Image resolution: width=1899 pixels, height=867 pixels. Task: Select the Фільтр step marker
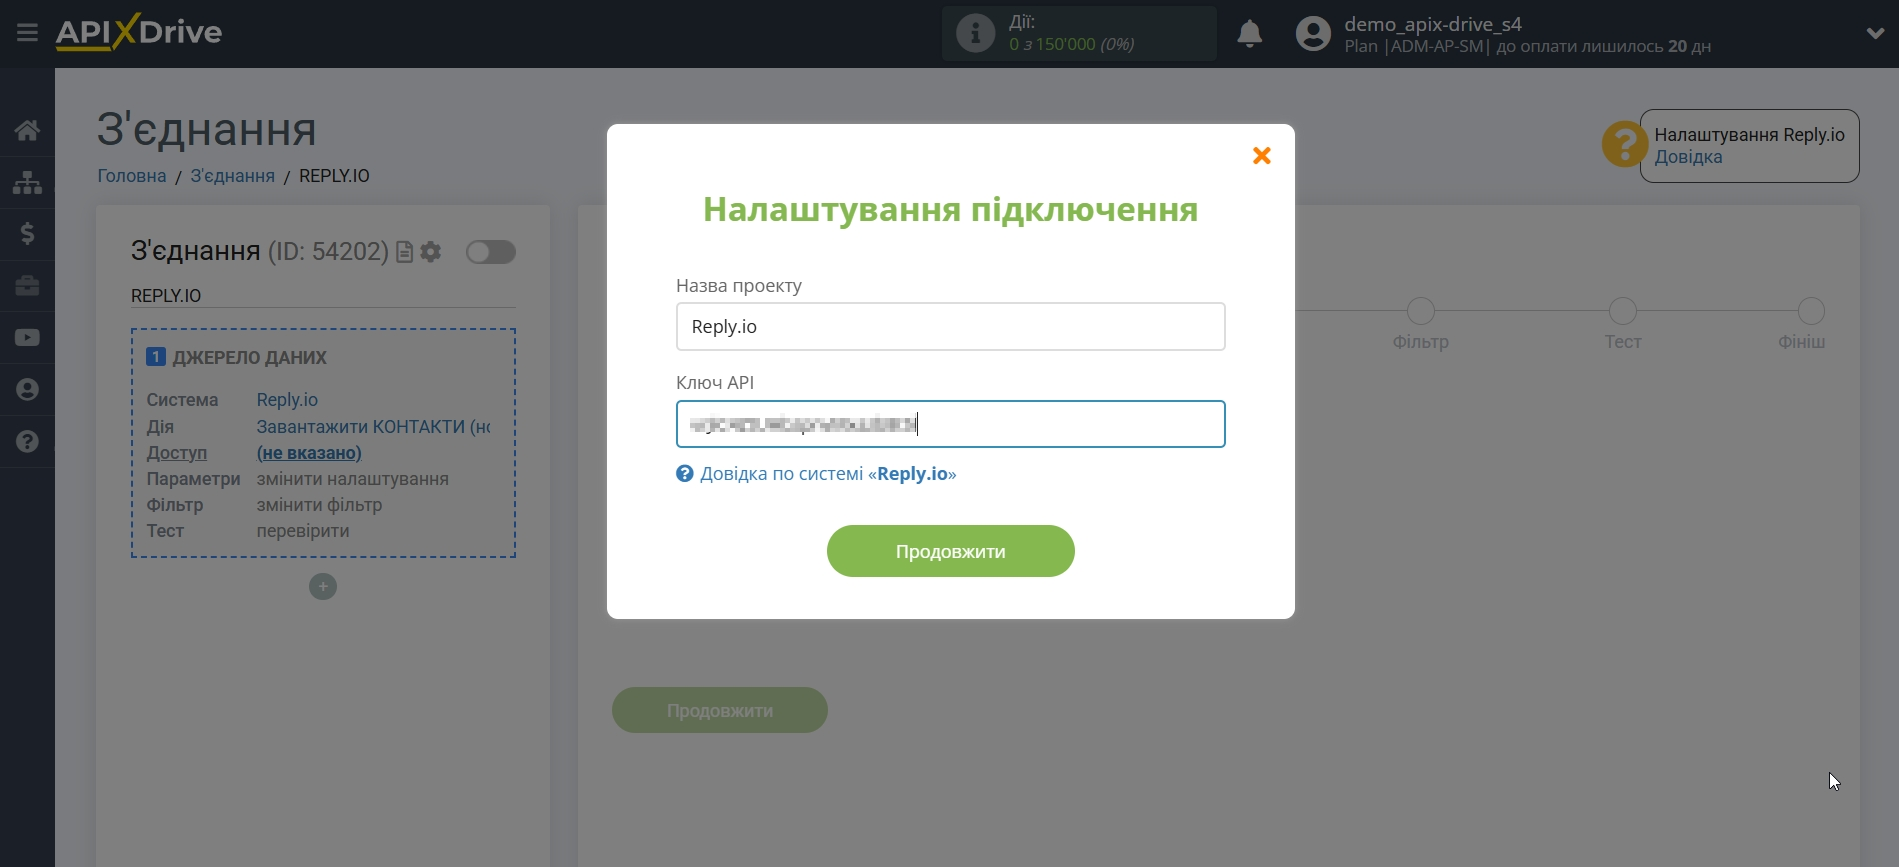[x=1420, y=311]
